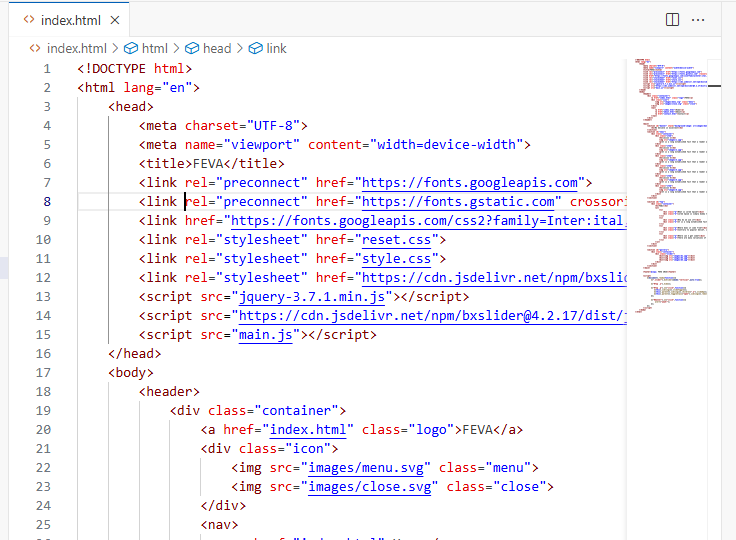Click the html symbol icon in breadcrumbs

tap(130, 48)
